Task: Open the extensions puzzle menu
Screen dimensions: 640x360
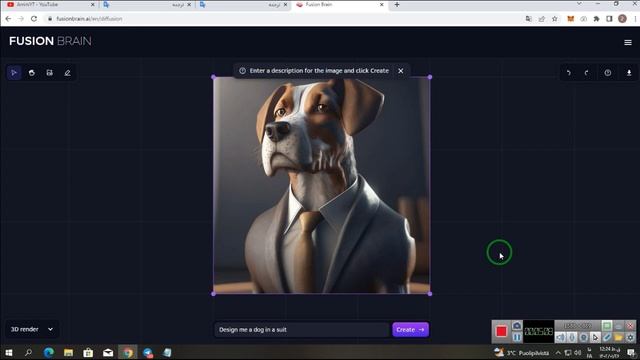Action: point(596,19)
